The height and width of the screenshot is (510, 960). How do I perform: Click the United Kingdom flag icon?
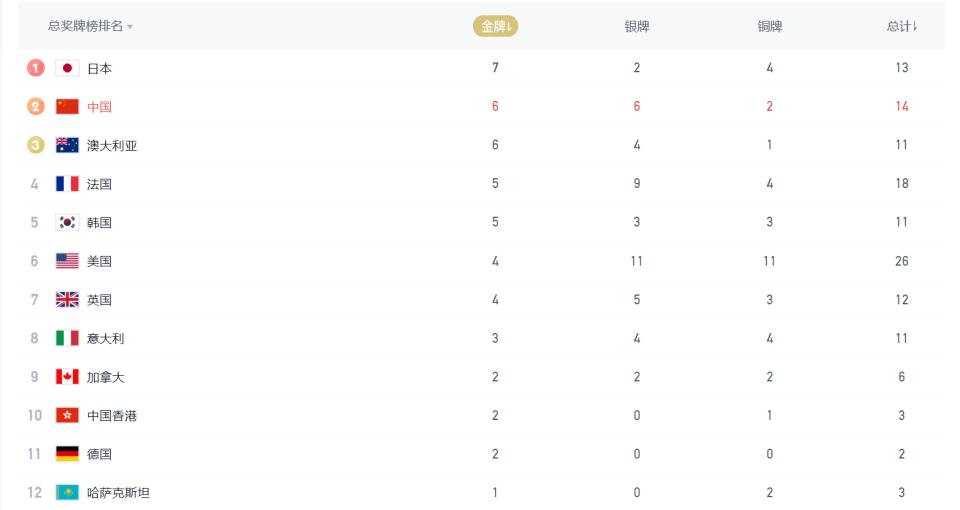point(67,299)
